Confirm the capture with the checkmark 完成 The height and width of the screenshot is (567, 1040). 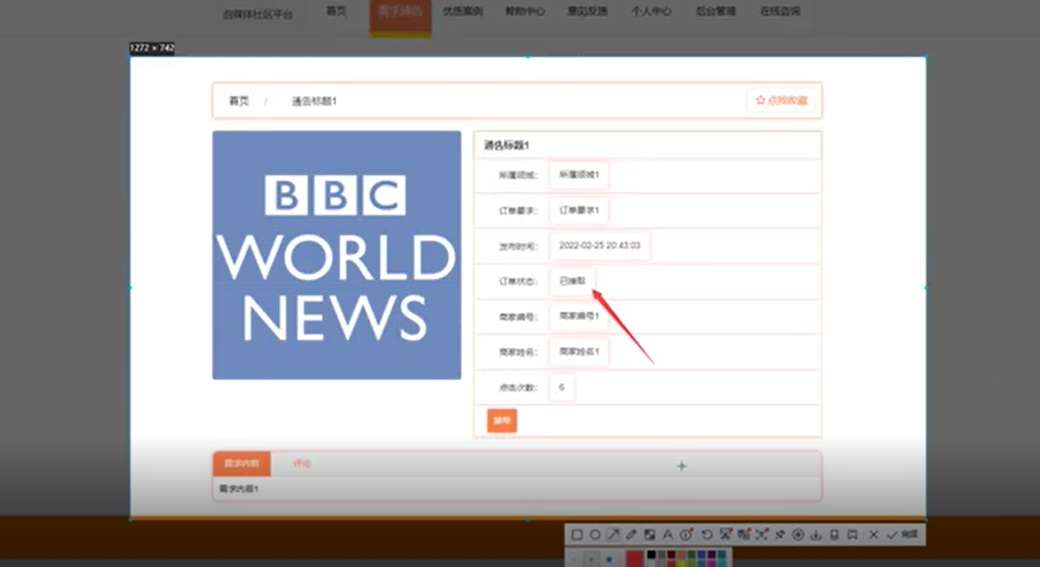903,535
